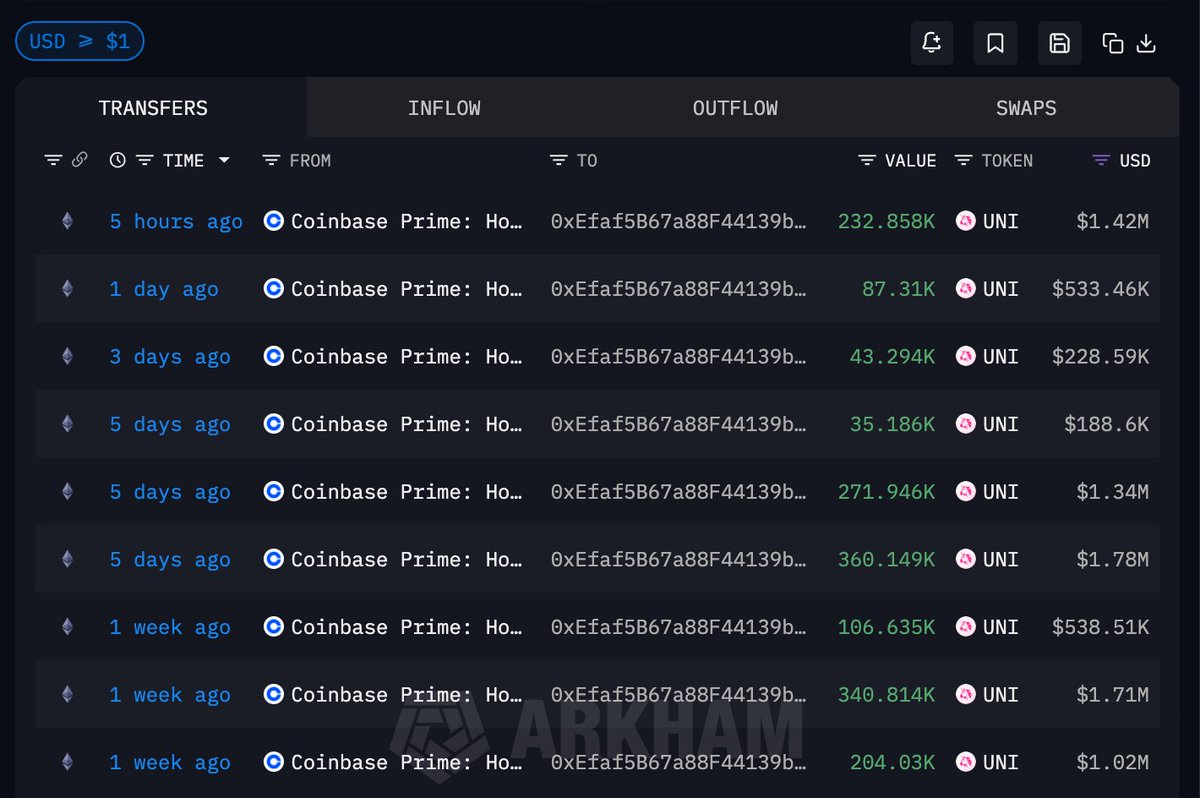Switch to the INFLOW tab
Viewport: 1200px width, 798px height.
444,108
